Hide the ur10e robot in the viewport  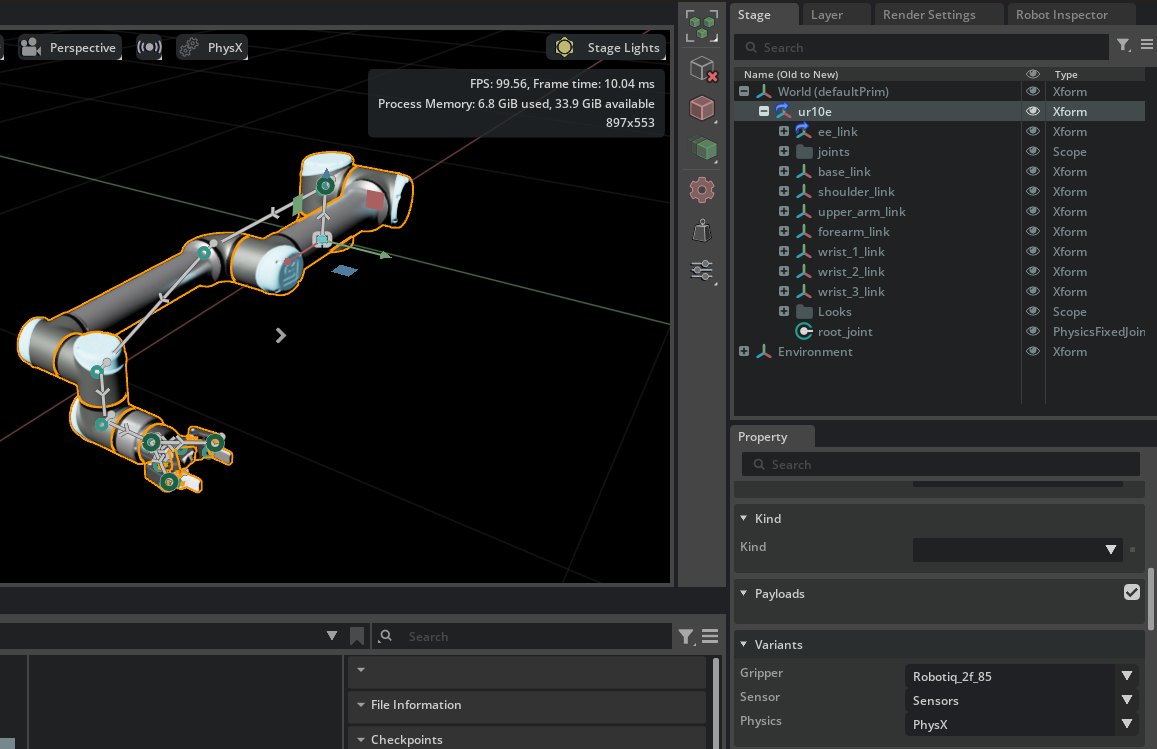1033,110
